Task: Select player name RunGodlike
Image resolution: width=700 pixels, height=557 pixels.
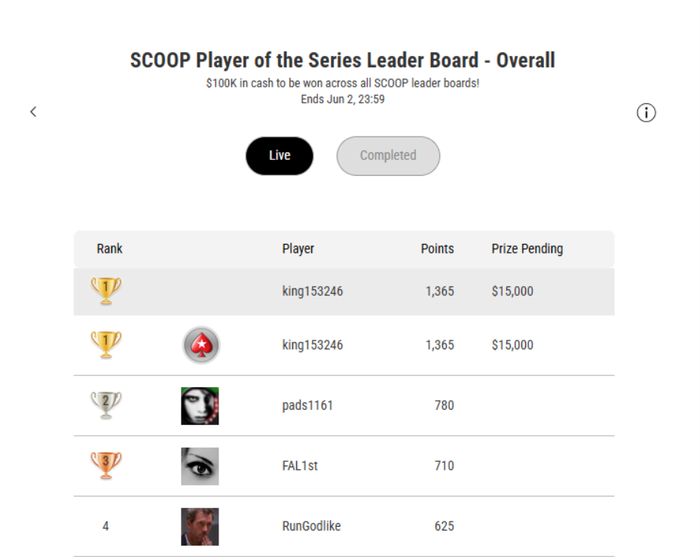Action: coord(311,526)
